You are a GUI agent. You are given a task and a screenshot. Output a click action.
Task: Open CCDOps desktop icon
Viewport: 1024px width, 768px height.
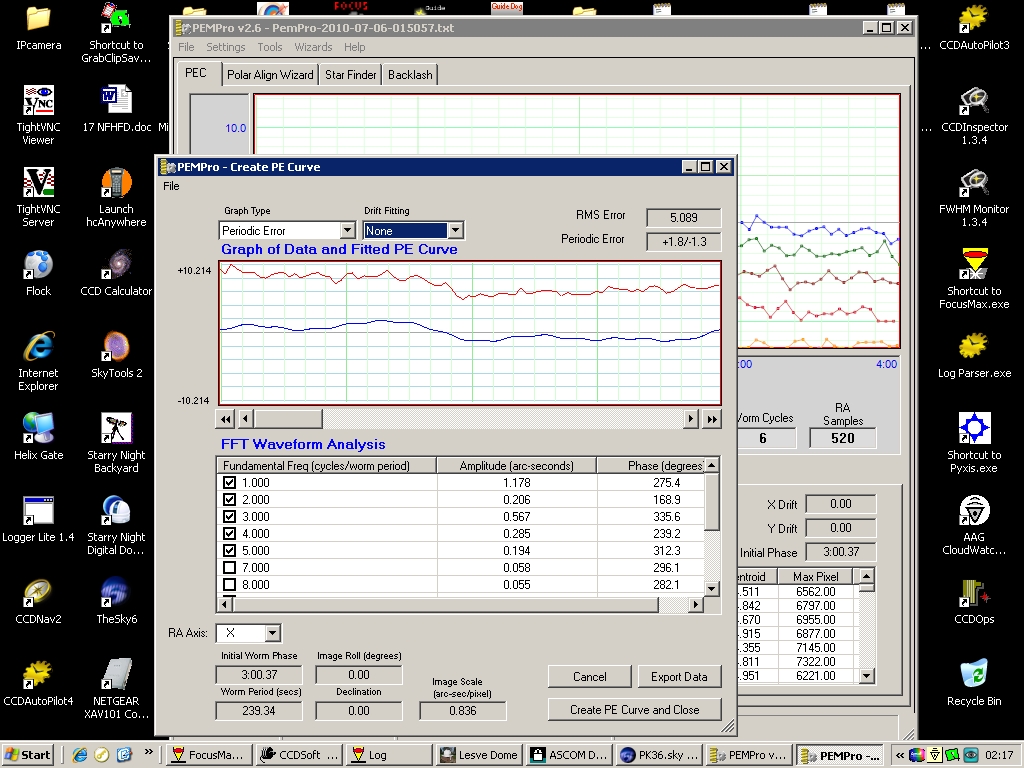pos(974,600)
